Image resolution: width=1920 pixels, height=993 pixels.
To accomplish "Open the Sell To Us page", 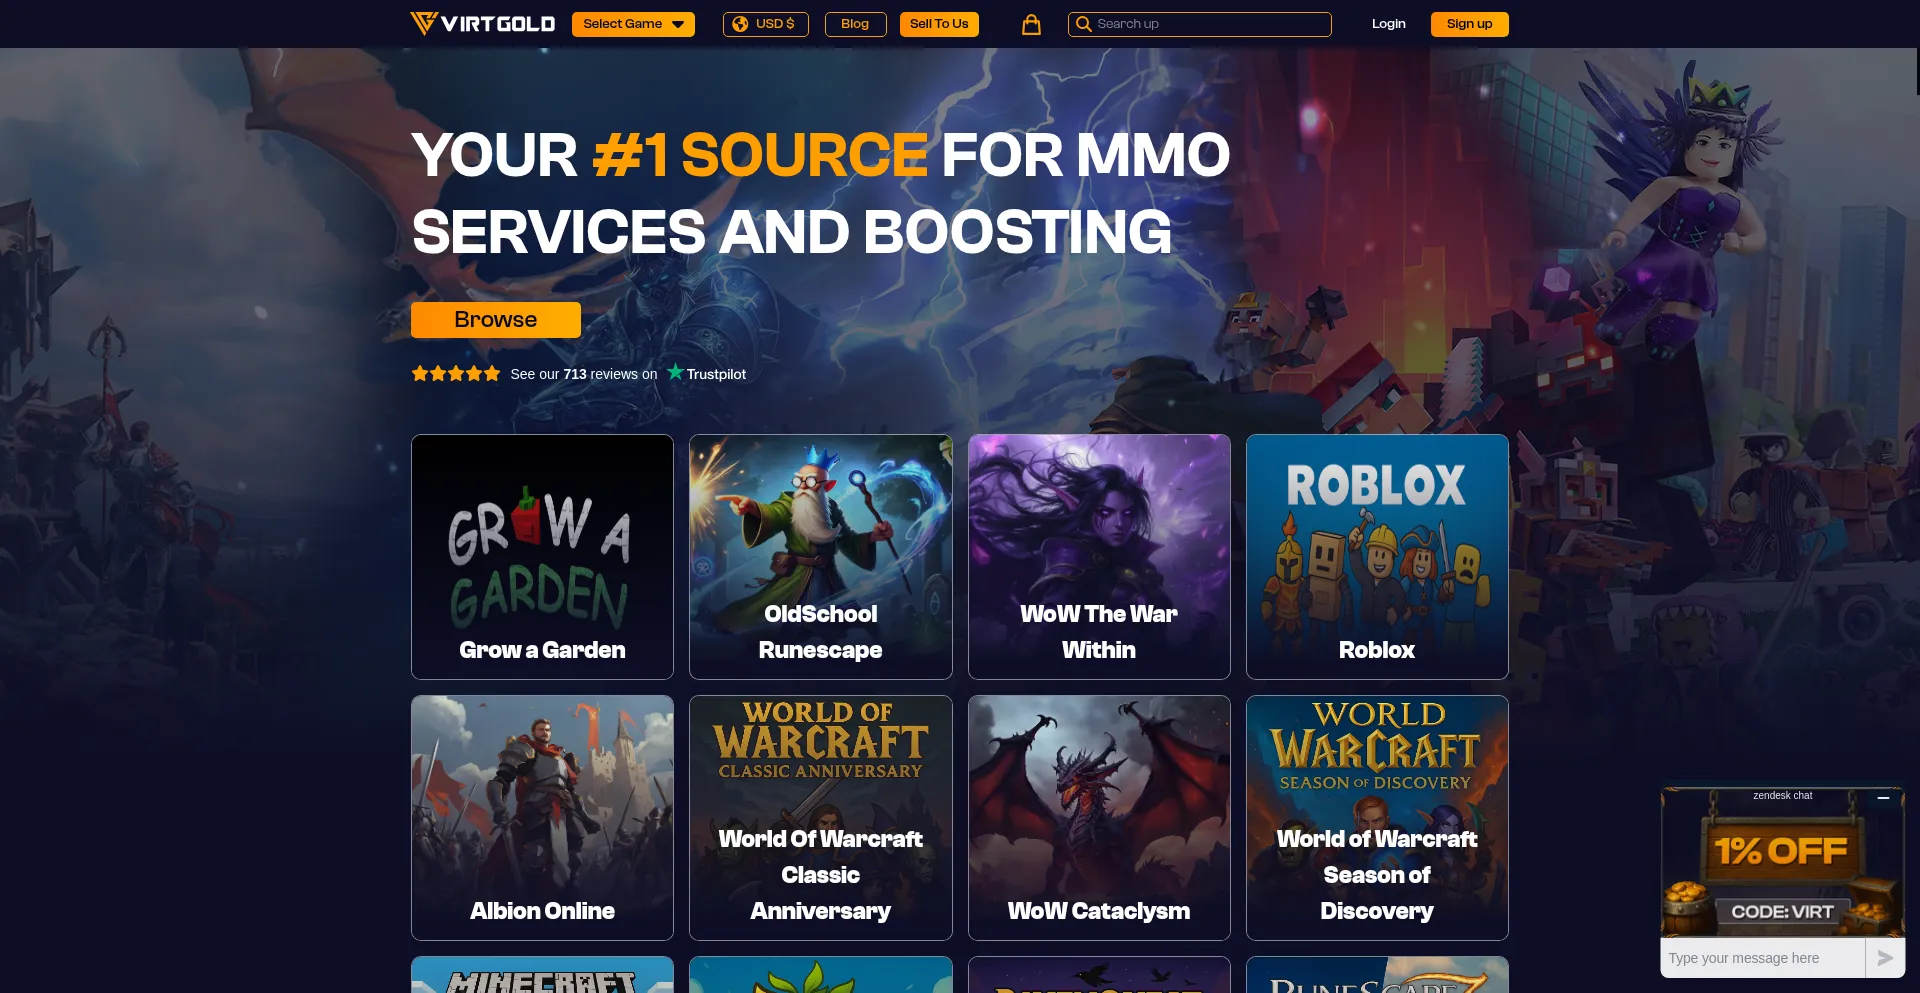I will point(939,24).
